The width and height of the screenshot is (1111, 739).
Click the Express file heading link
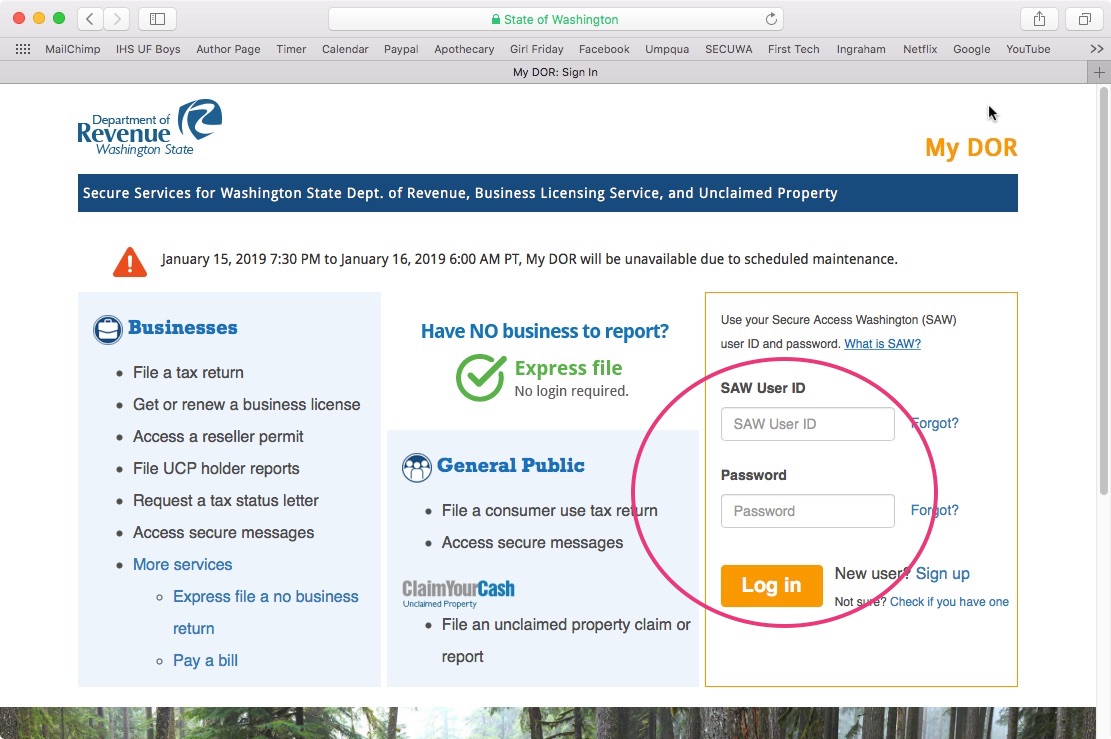pos(568,368)
